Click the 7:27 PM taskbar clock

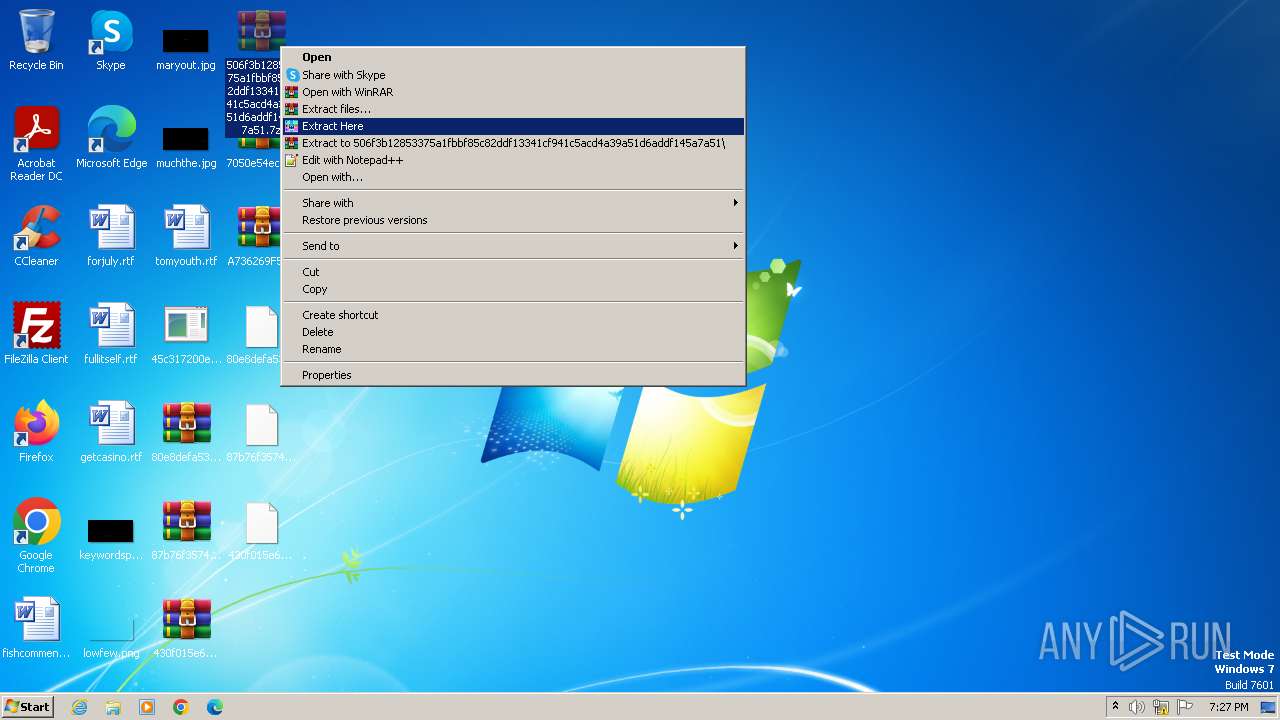pos(1228,707)
